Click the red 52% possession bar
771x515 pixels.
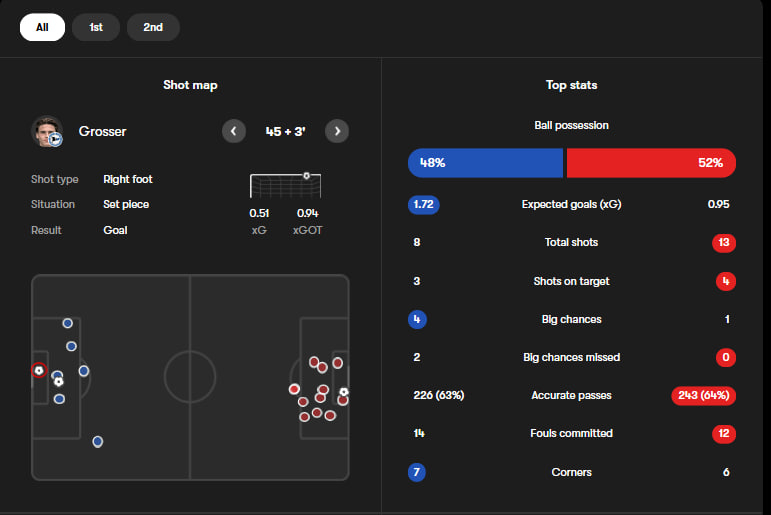click(x=652, y=163)
